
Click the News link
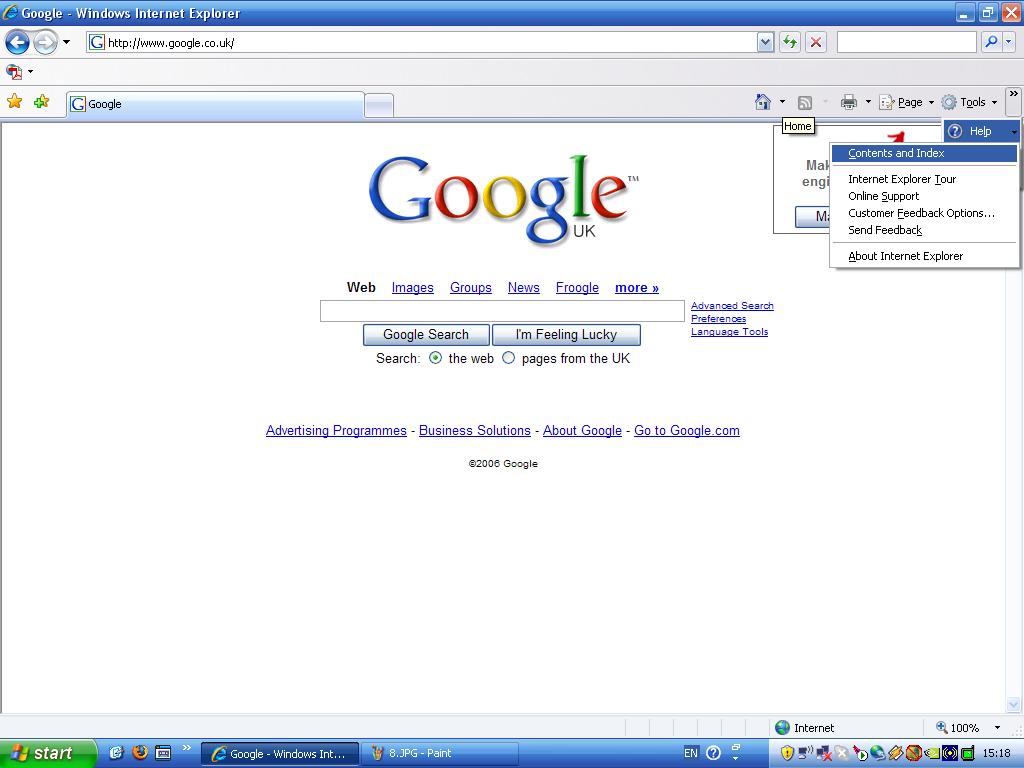[523, 288]
